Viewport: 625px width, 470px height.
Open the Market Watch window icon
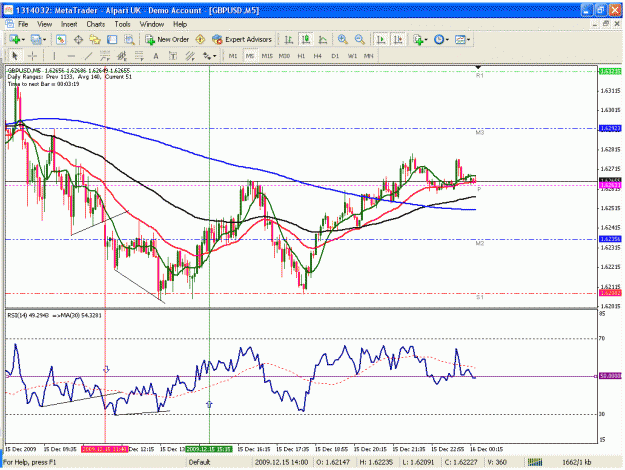pyautogui.click(x=61, y=39)
